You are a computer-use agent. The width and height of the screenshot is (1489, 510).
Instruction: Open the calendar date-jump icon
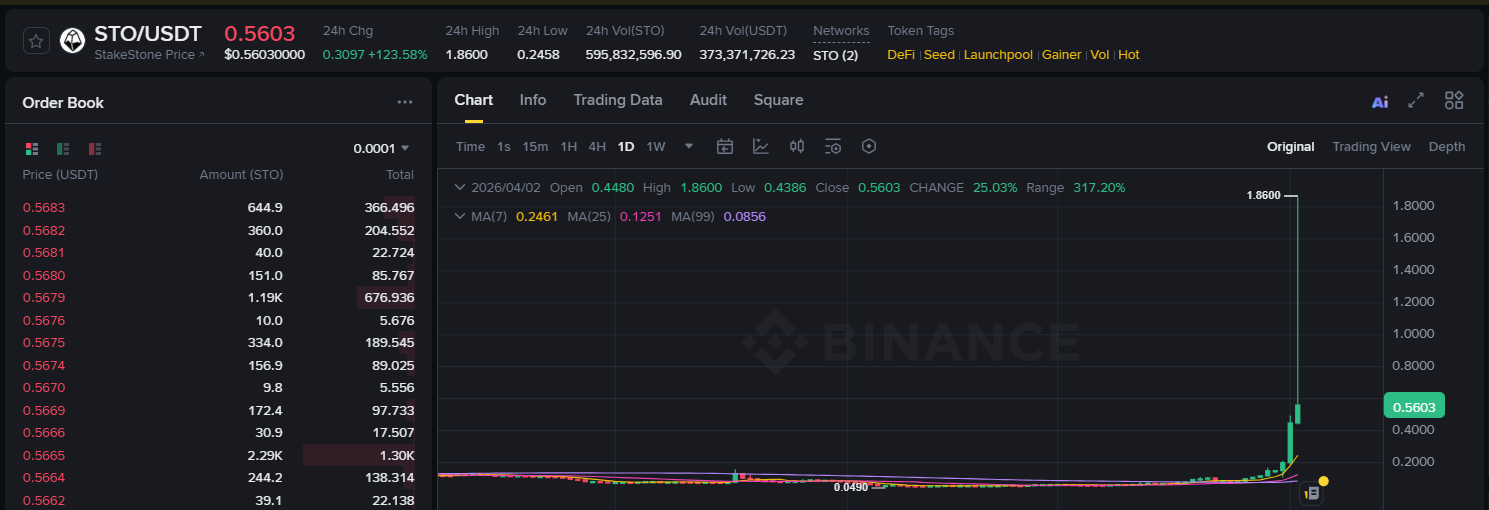(x=725, y=146)
